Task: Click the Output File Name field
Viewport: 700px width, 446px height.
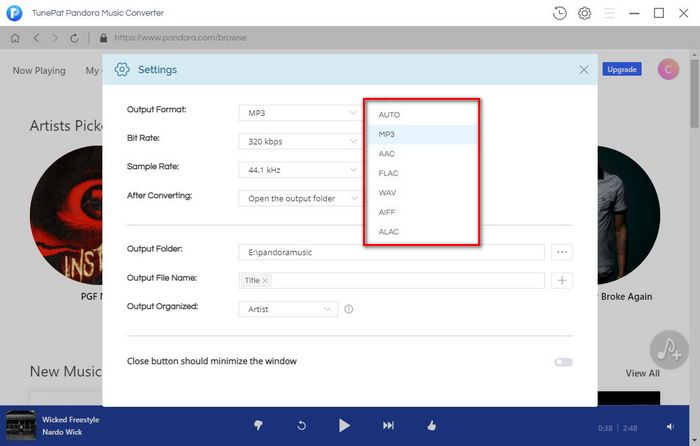Action: 391,280
